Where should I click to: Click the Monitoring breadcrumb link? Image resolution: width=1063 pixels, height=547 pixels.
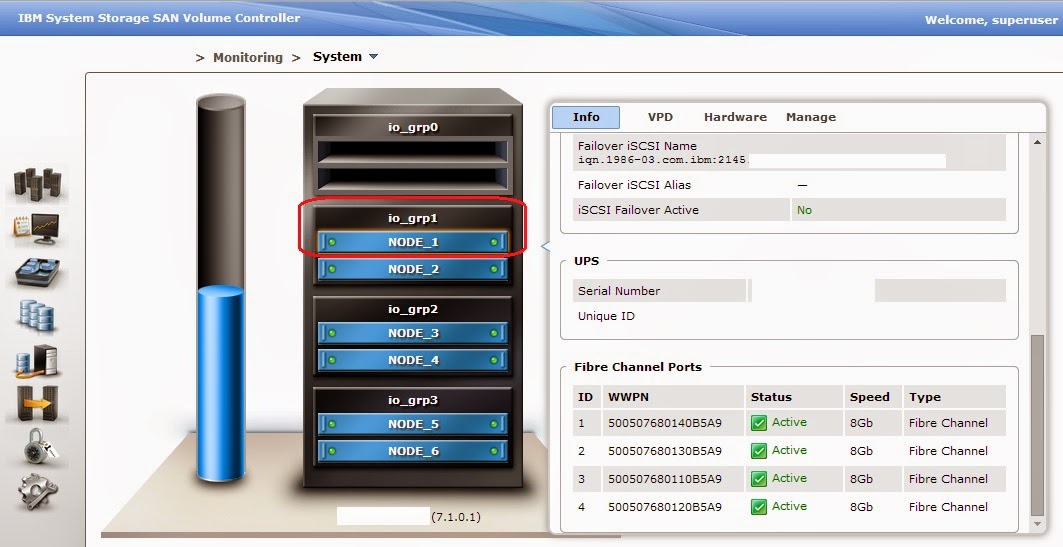pos(247,58)
